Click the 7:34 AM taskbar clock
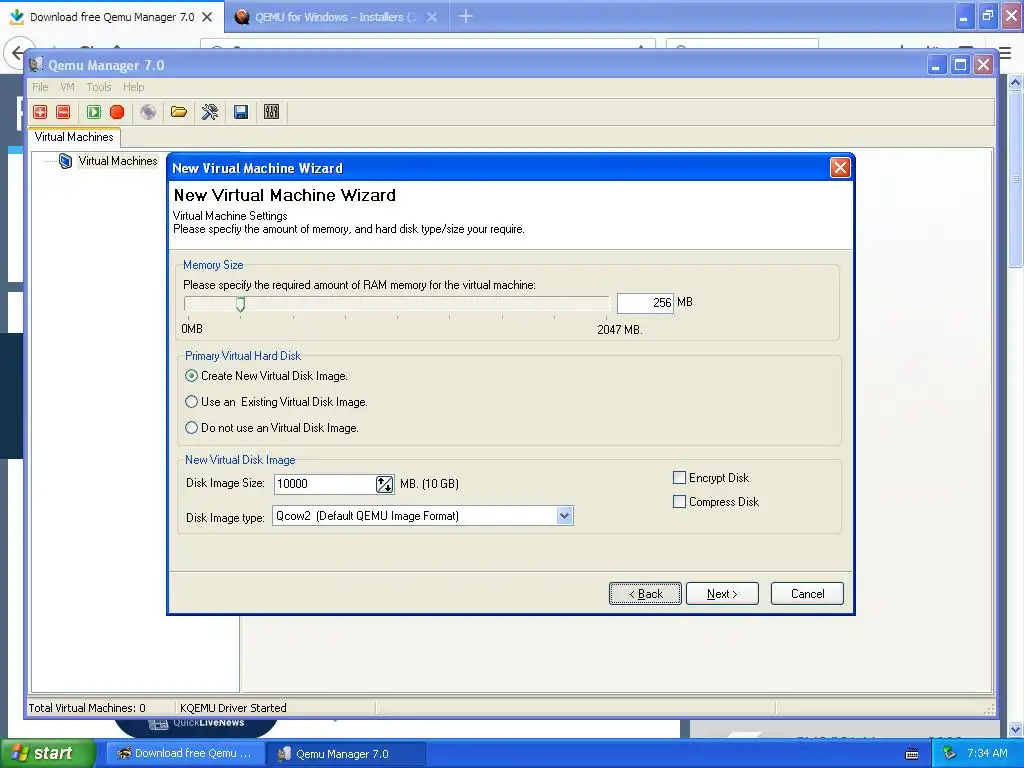The width and height of the screenshot is (1024, 768). pos(987,753)
